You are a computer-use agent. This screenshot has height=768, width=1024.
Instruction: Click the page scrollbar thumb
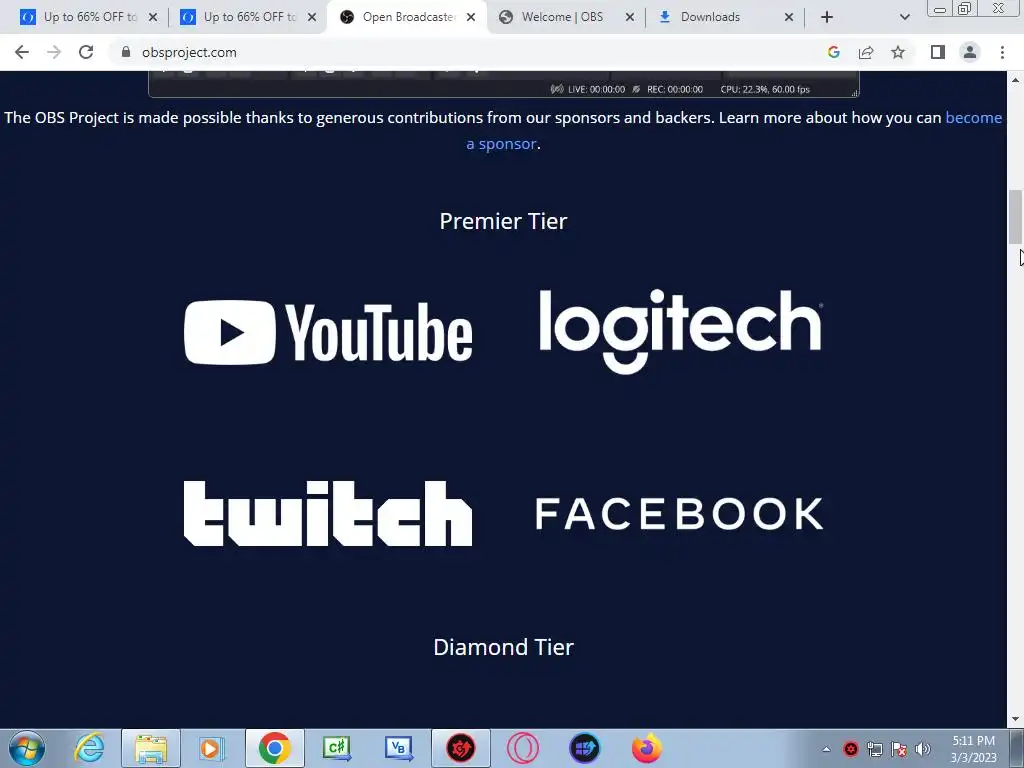[x=1016, y=216]
